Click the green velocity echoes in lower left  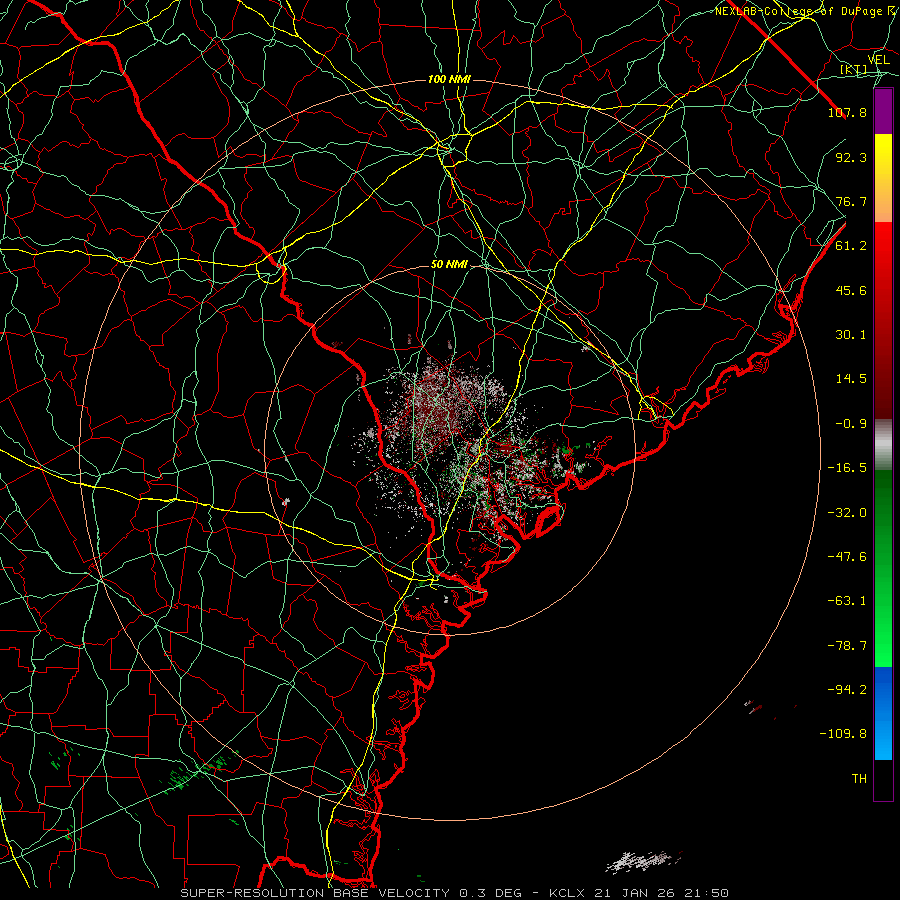point(198,772)
